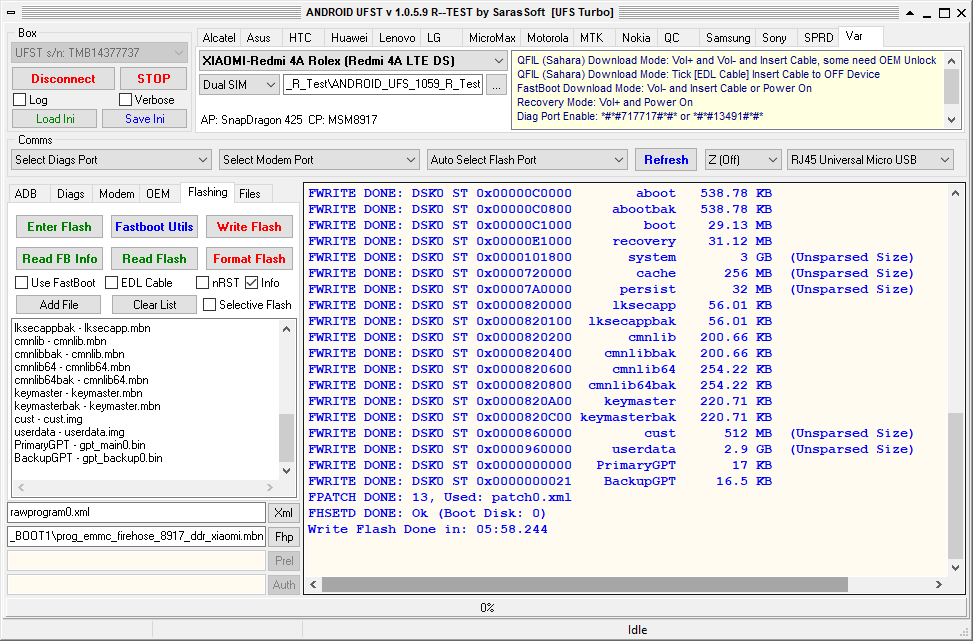This screenshot has height=641, width=973.
Task: Select the LG tab
Action: (434, 38)
